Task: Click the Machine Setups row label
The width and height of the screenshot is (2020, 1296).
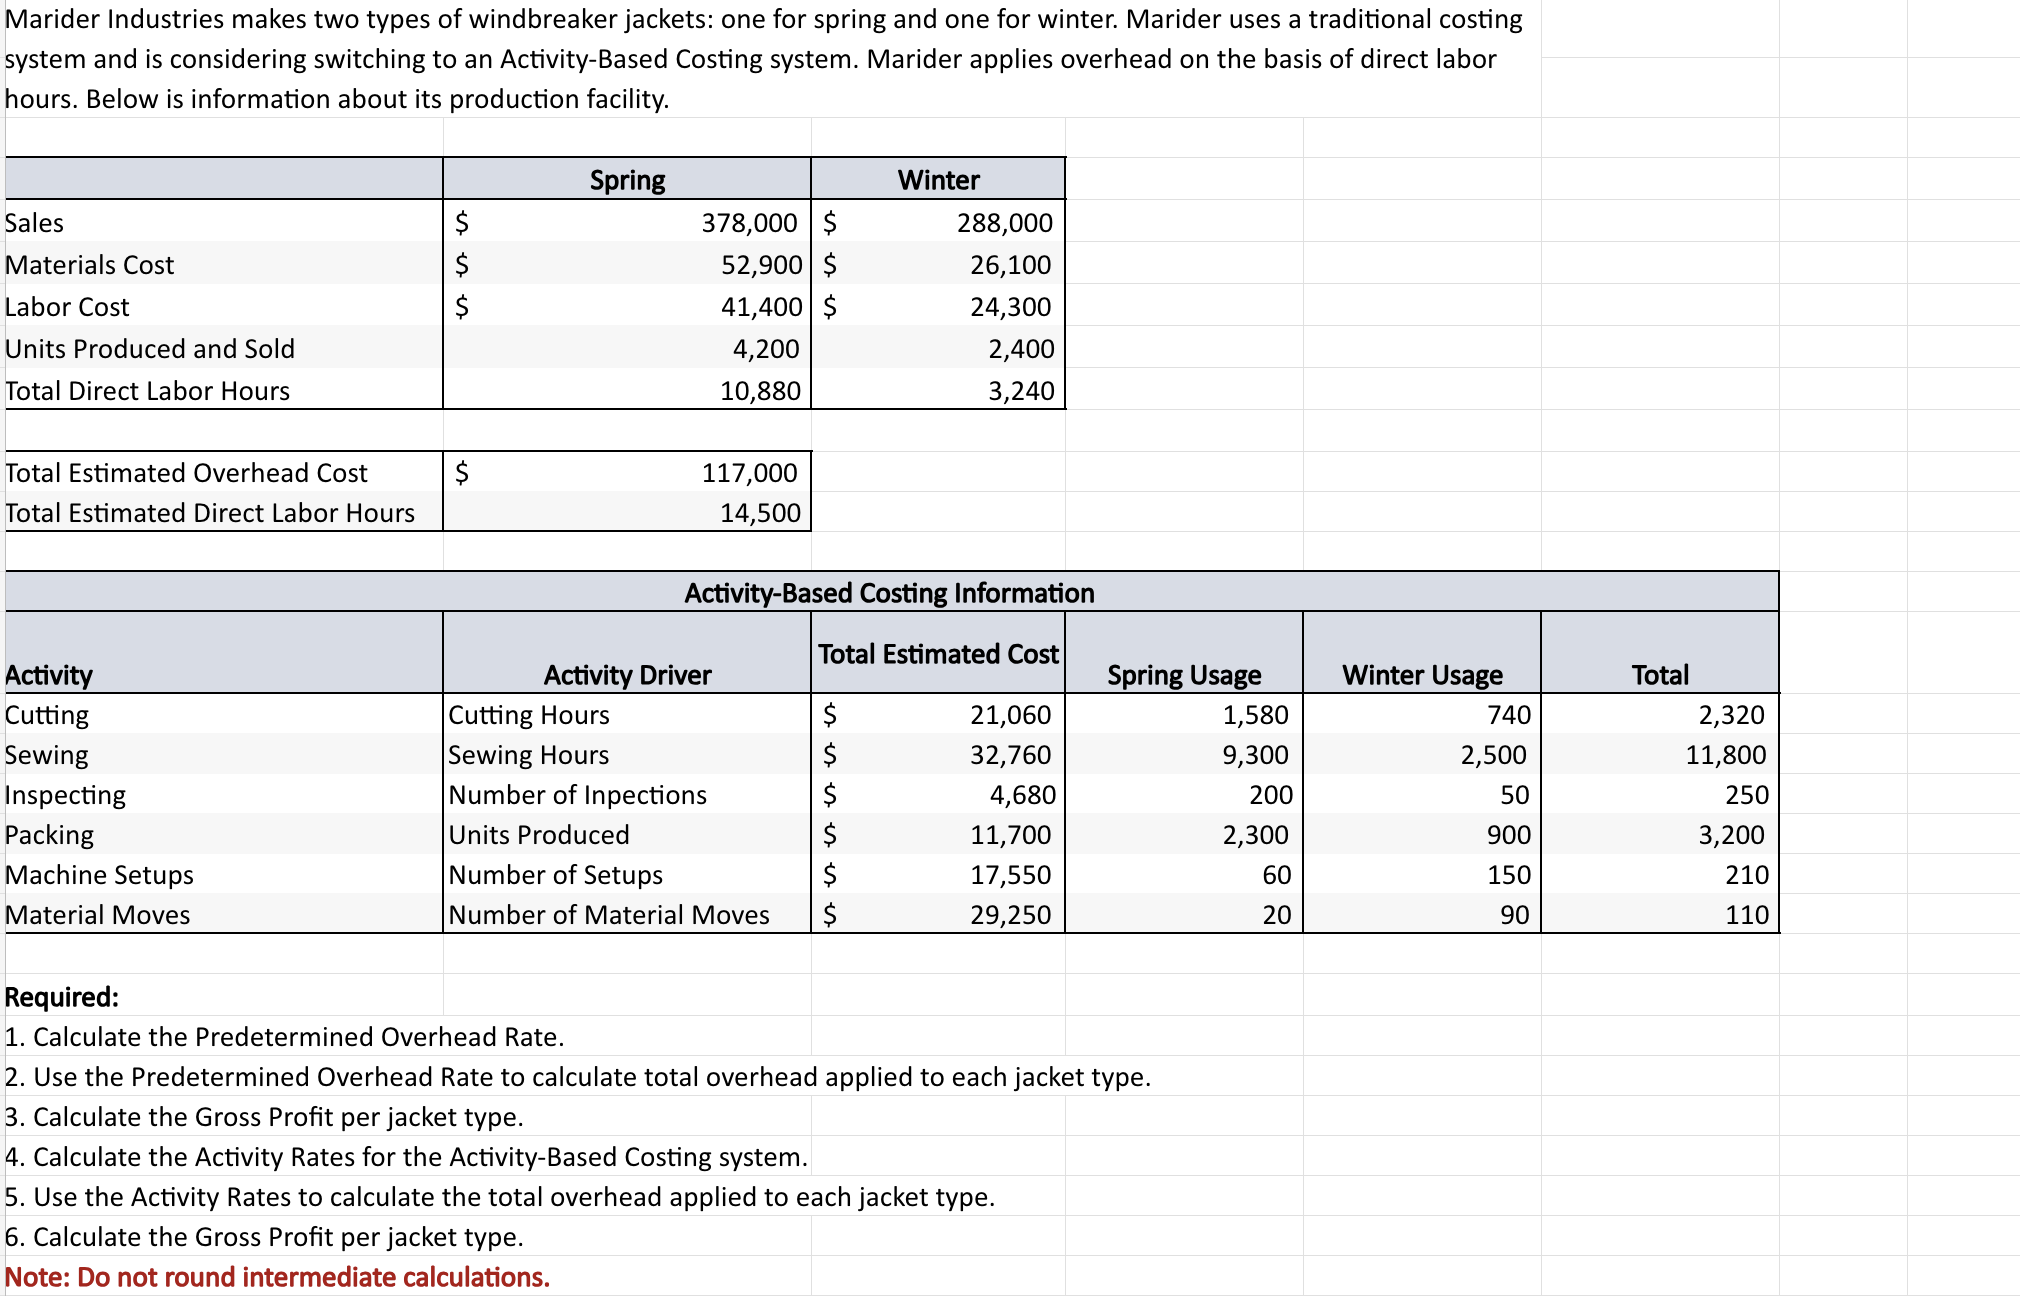Action: coord(99,874)
